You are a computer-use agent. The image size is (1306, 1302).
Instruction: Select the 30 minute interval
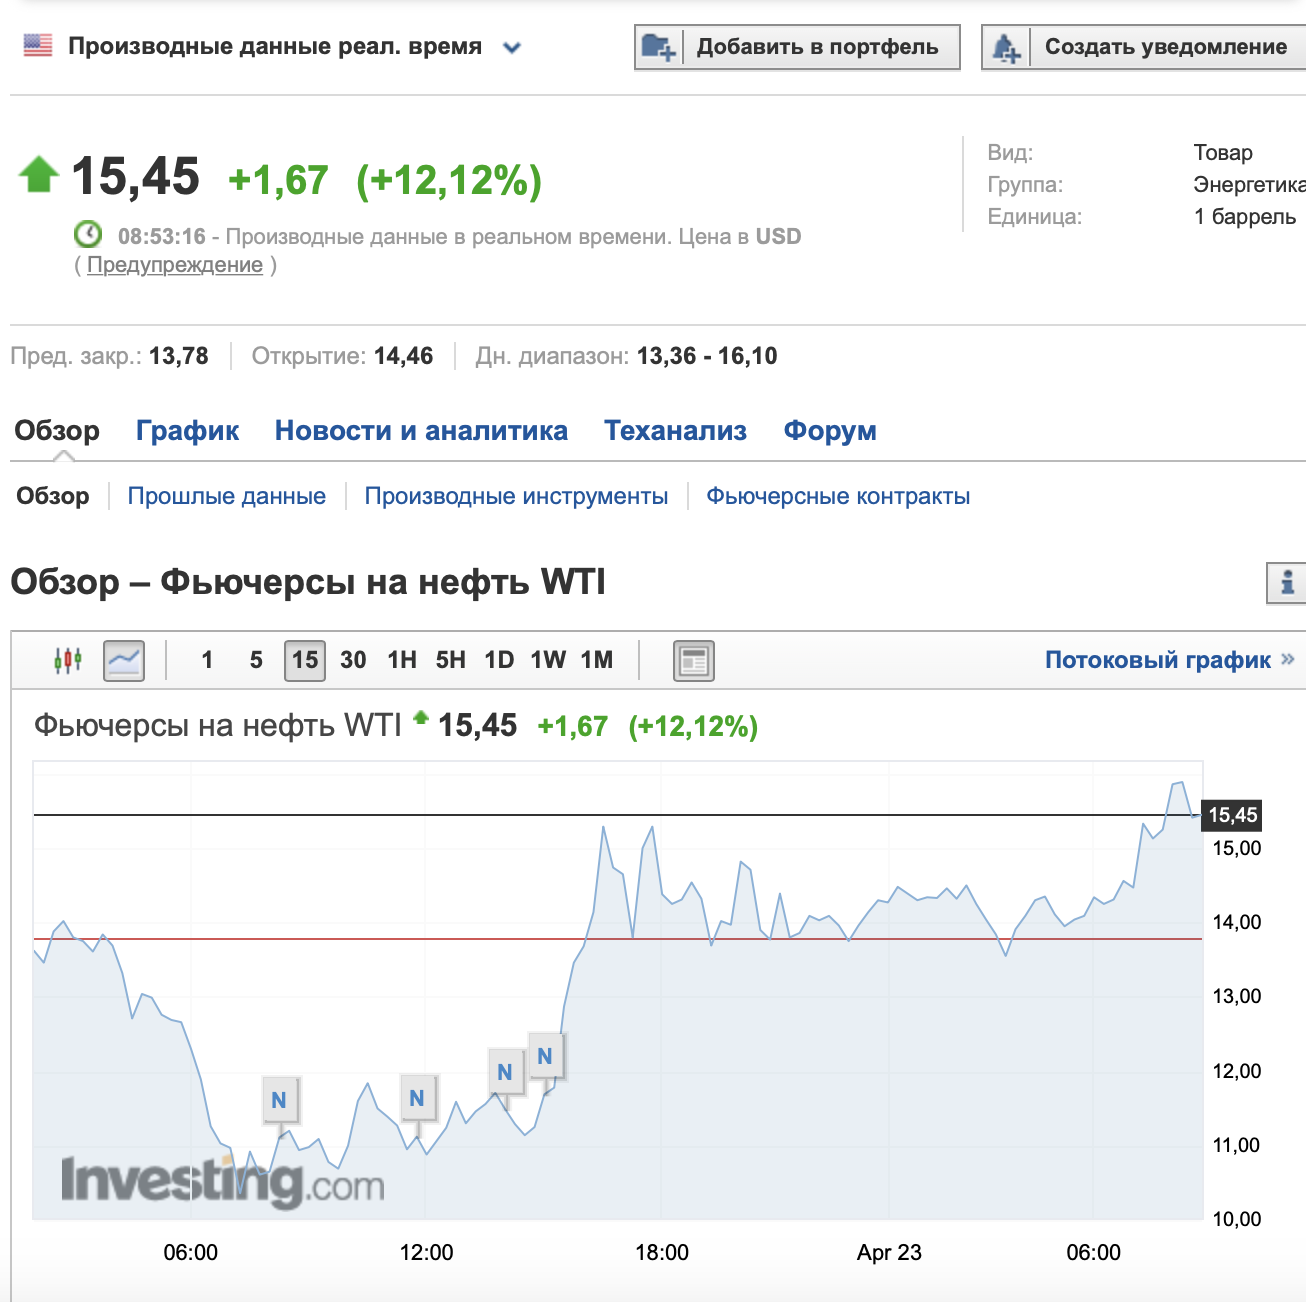[353, 660]
